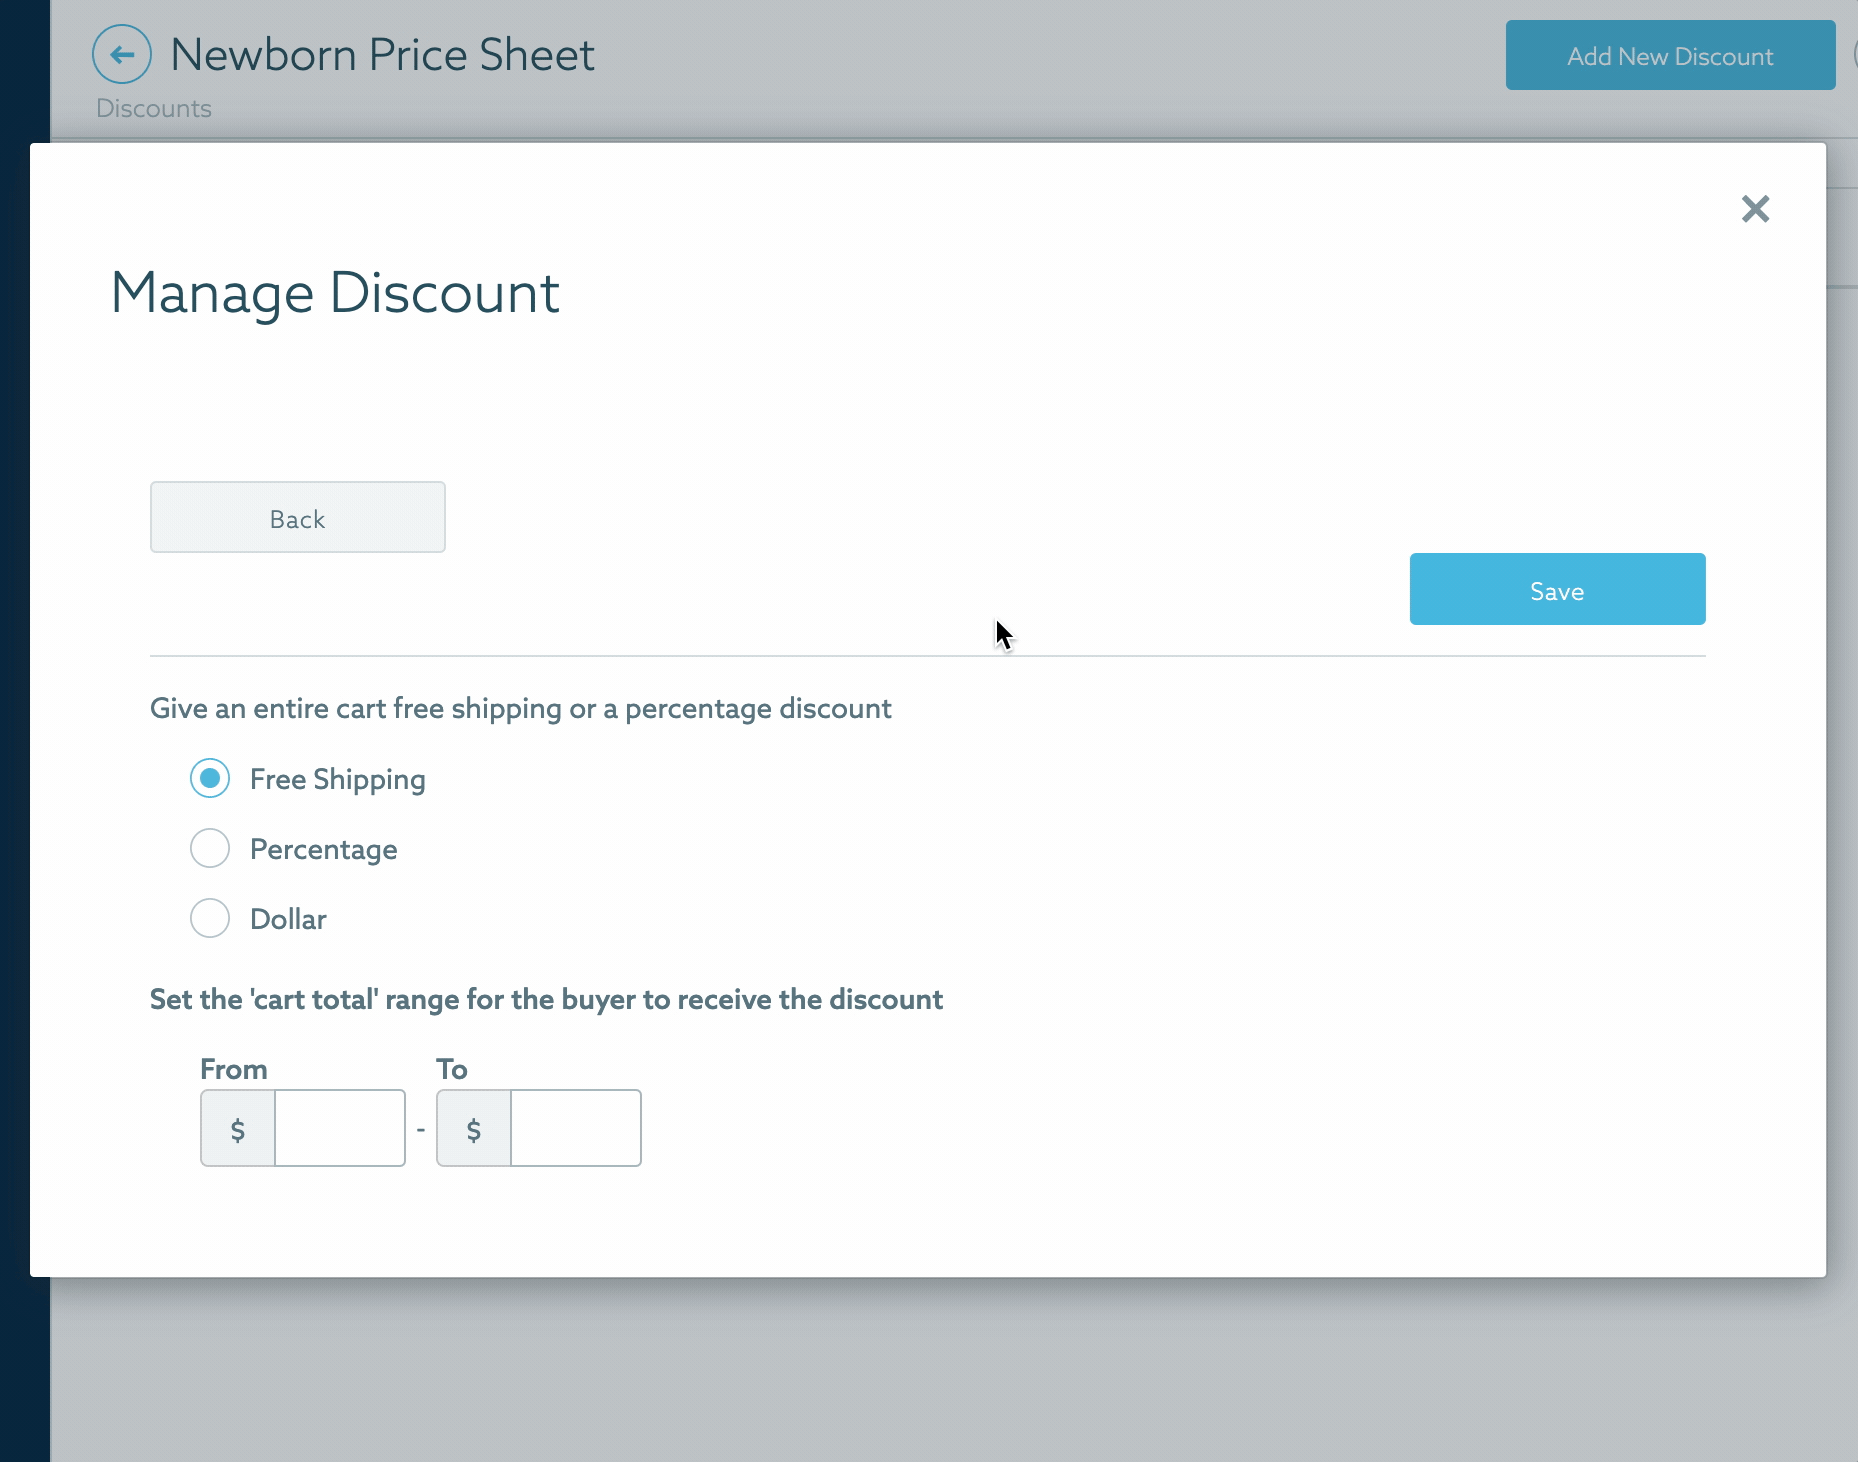Click the To cart total input field
Screen dimensions: 1858x1462
click(x=576, y=1128)
